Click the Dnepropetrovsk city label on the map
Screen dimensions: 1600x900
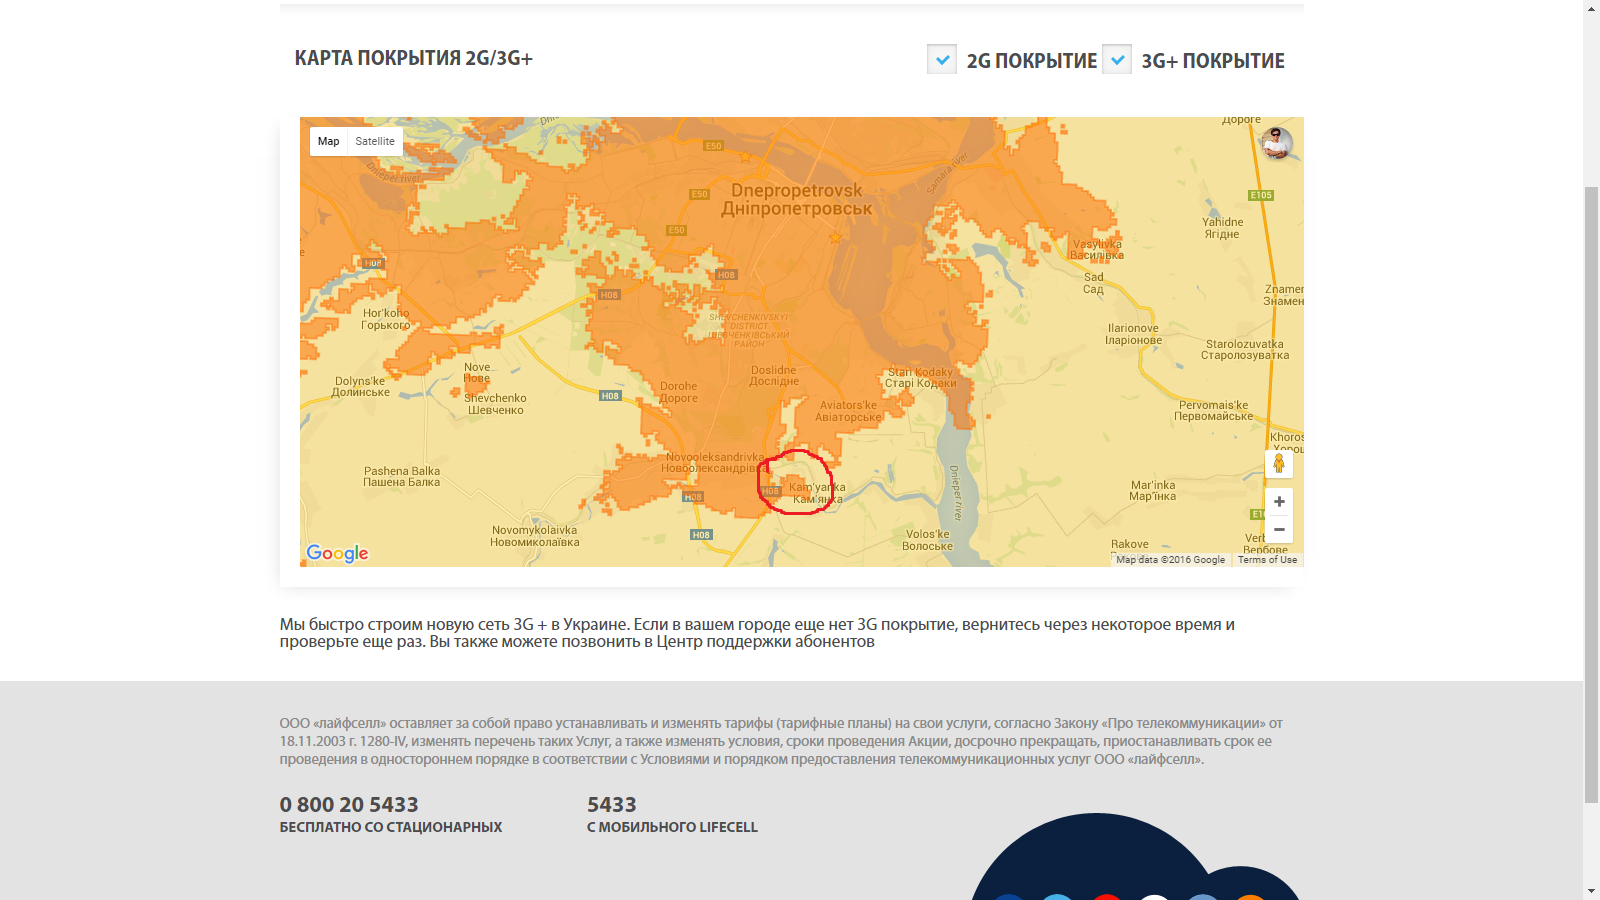[x=797, y=199]
